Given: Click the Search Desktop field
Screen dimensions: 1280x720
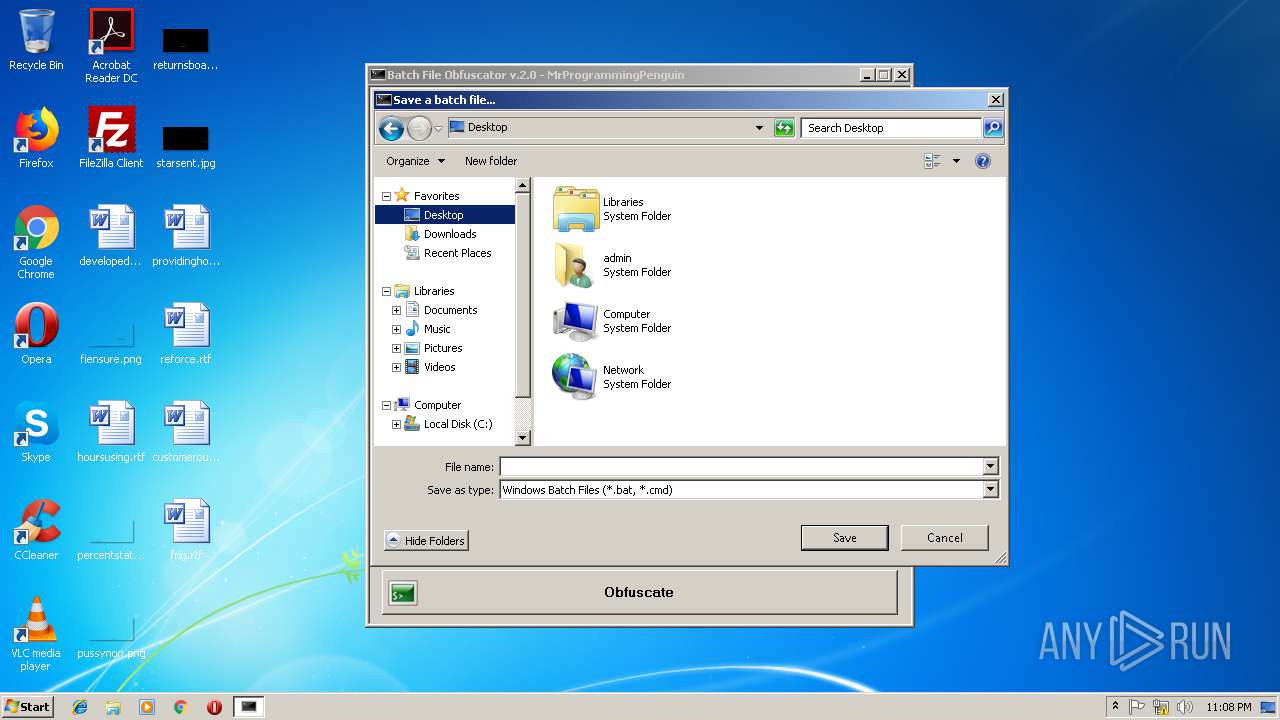Looking at the screenshot, I should 891,128.
